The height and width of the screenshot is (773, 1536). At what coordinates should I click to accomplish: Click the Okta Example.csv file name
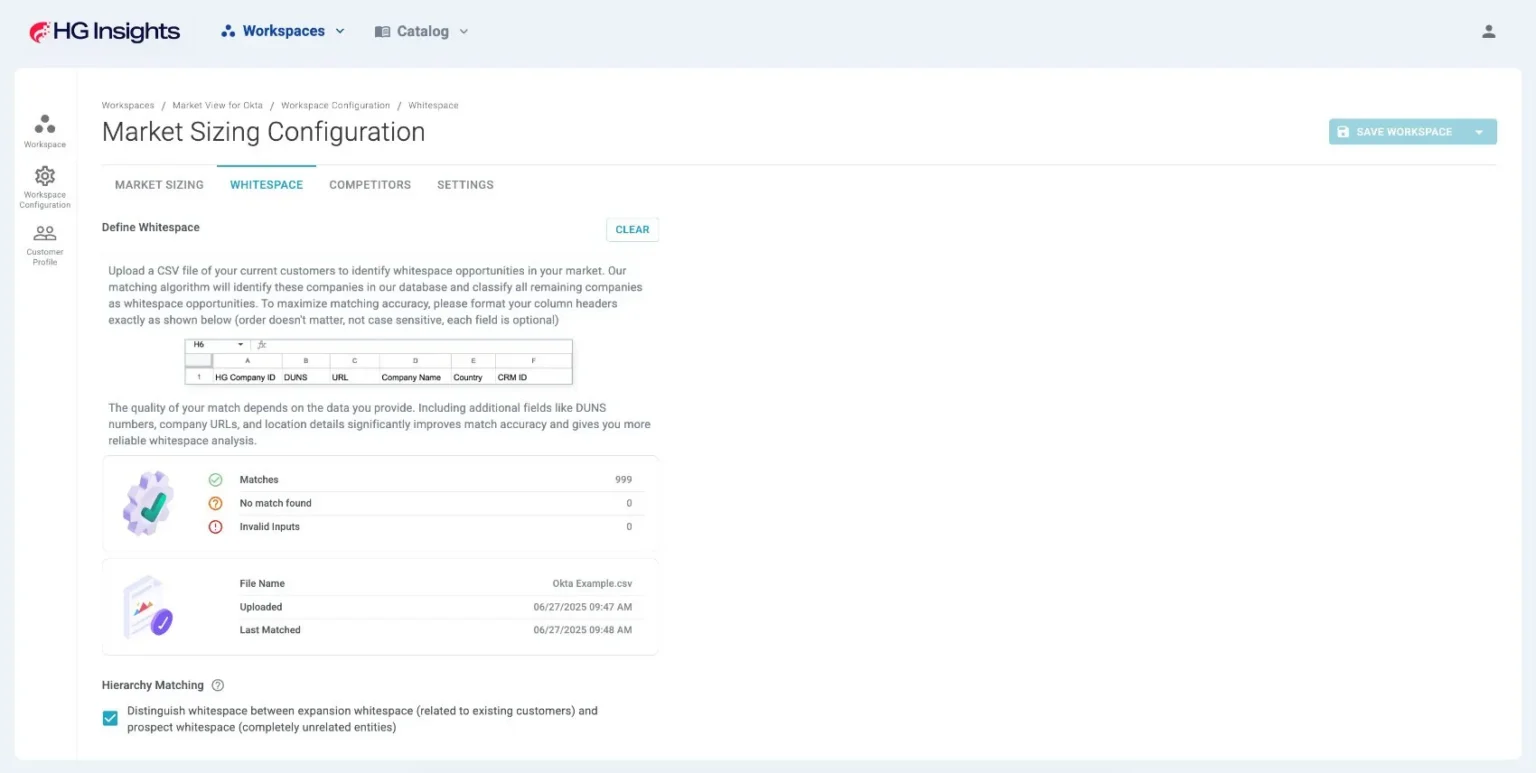coord(592,584)
